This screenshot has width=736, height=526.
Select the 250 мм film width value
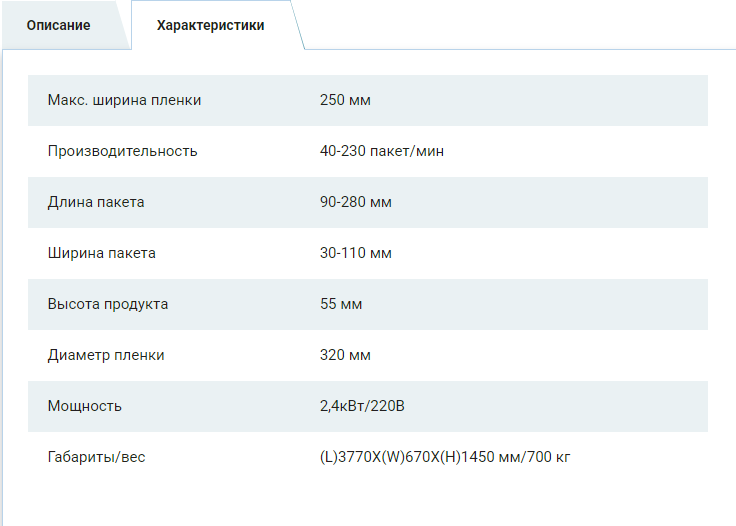346,100
